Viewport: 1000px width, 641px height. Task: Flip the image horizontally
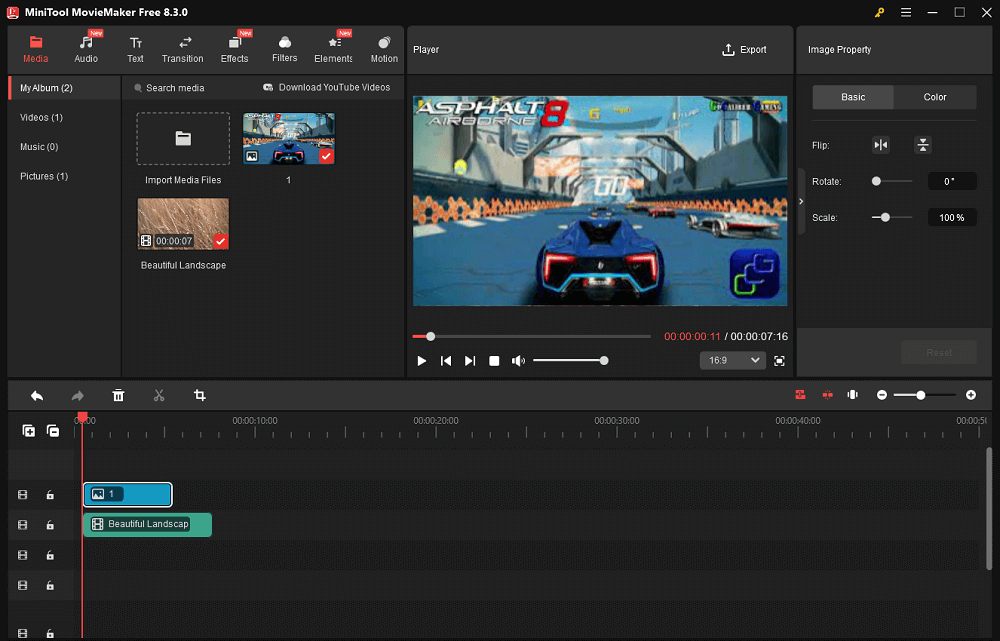point(881,145)
